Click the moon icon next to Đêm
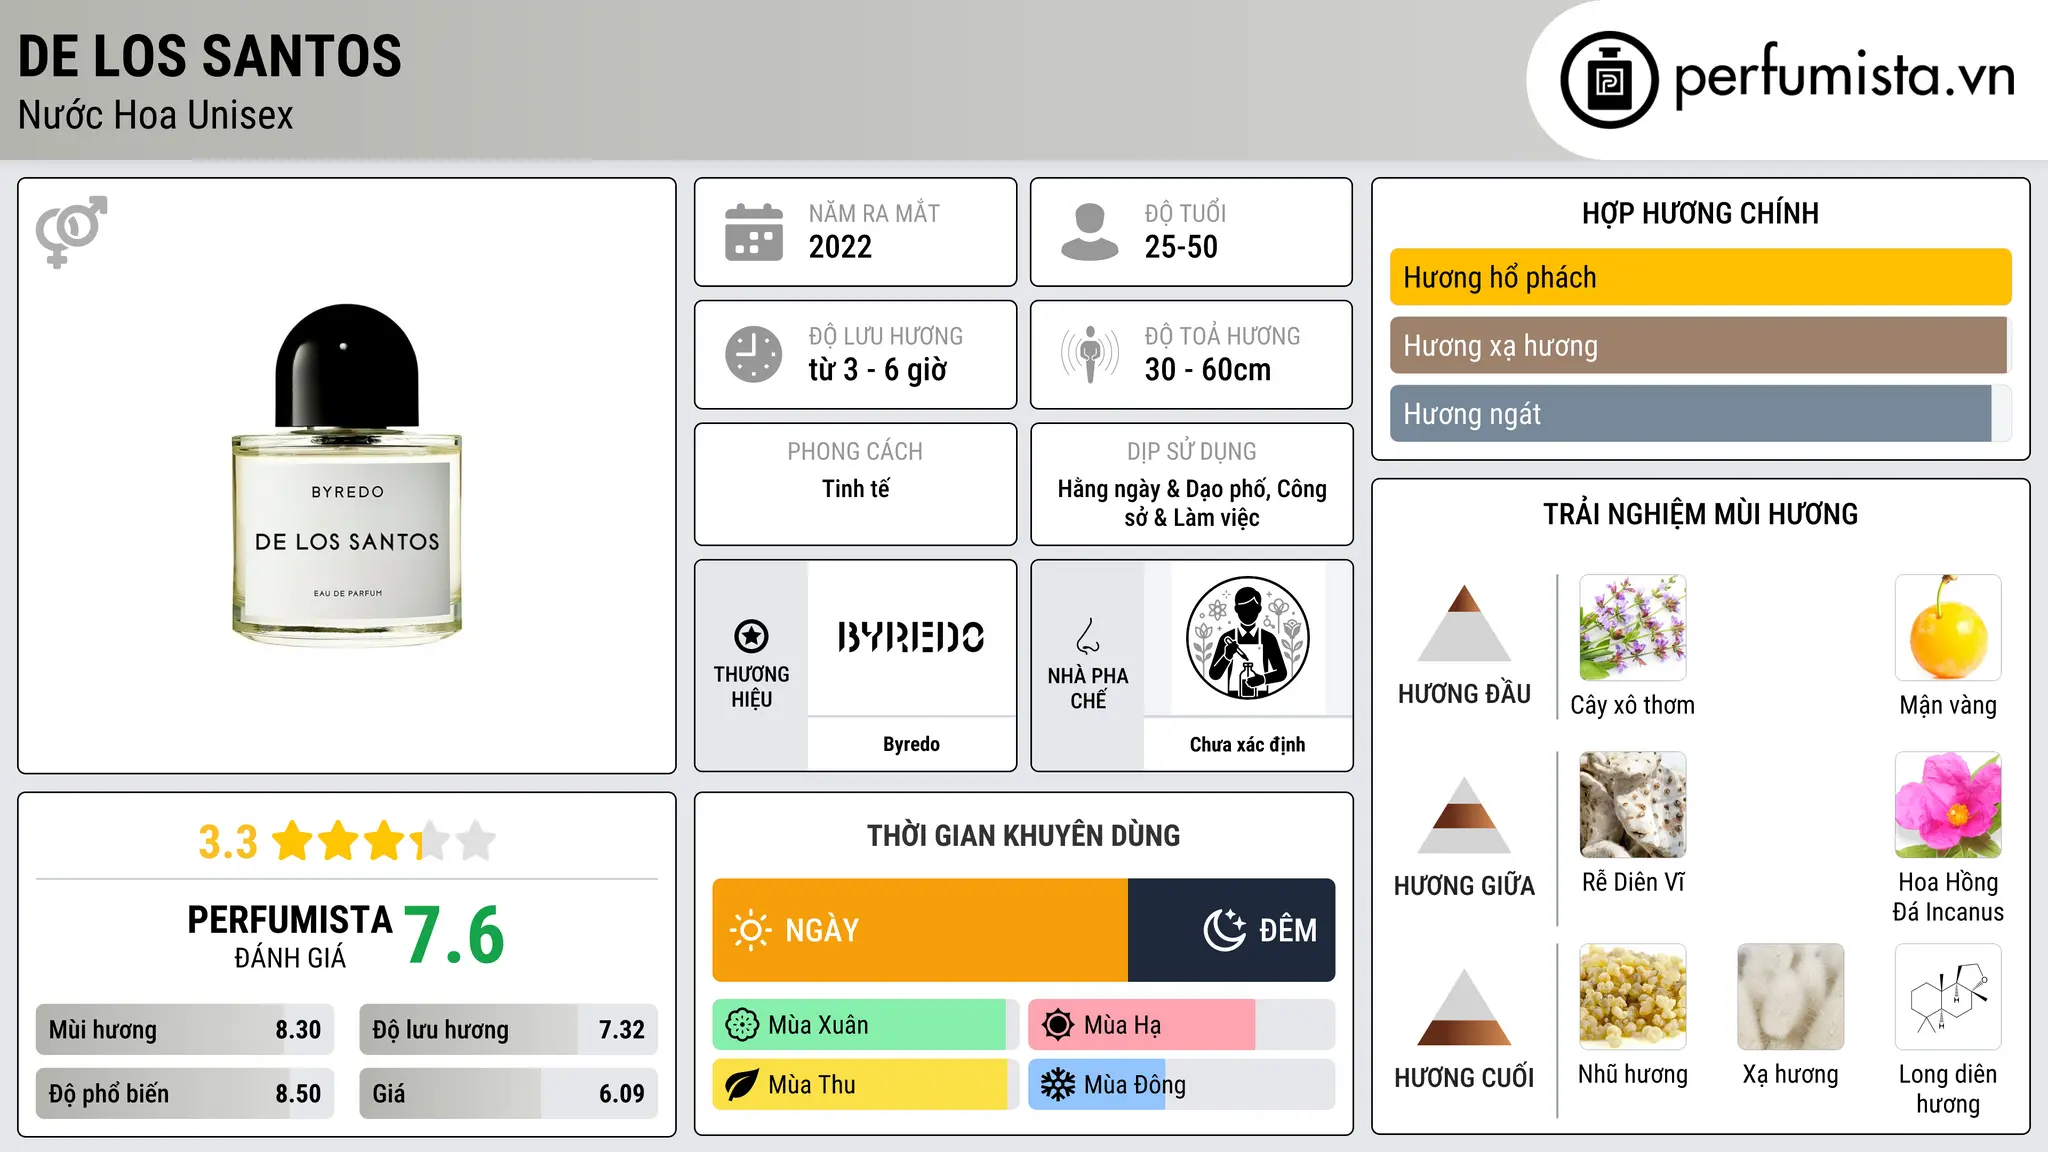 1225,930
